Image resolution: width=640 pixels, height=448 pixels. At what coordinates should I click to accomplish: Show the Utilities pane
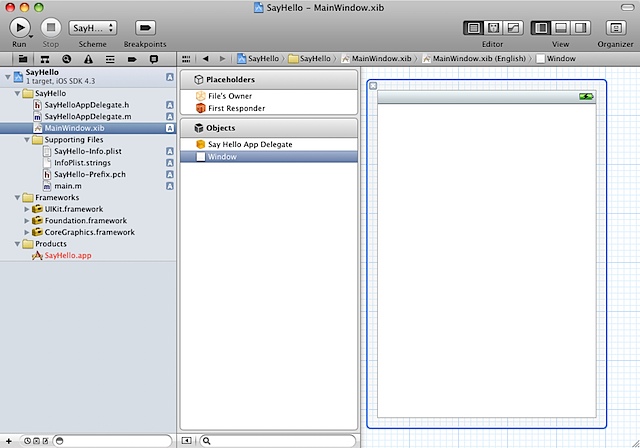coord(578,28)
